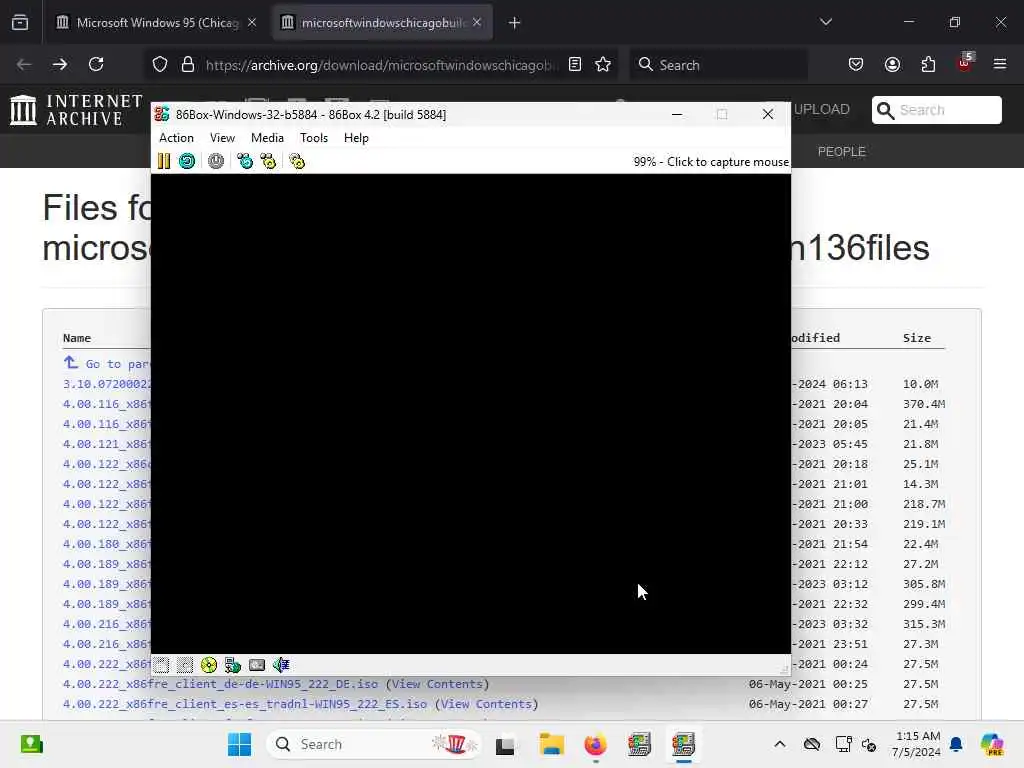Screen dimensions: 1024x768
Task: Open Firefox hamburger application menu
Action: [1000, 64]
